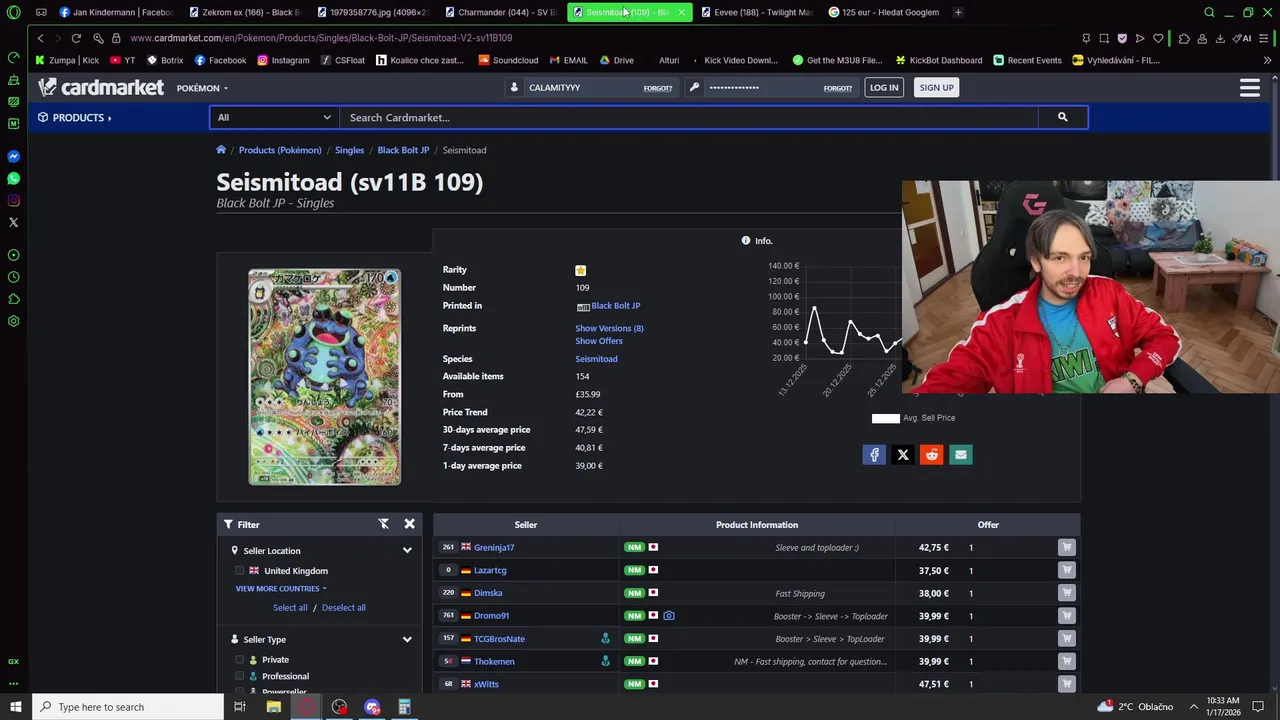This screenshot has height=720, width=1280.
Task: Click the Cardmarket home breadcrumb icon
Action: pyautogui.click(x=221, y=150)
